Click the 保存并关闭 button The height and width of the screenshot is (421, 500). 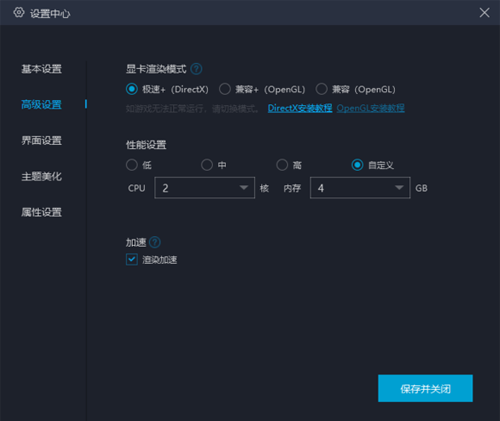click(x=425, y=388)
